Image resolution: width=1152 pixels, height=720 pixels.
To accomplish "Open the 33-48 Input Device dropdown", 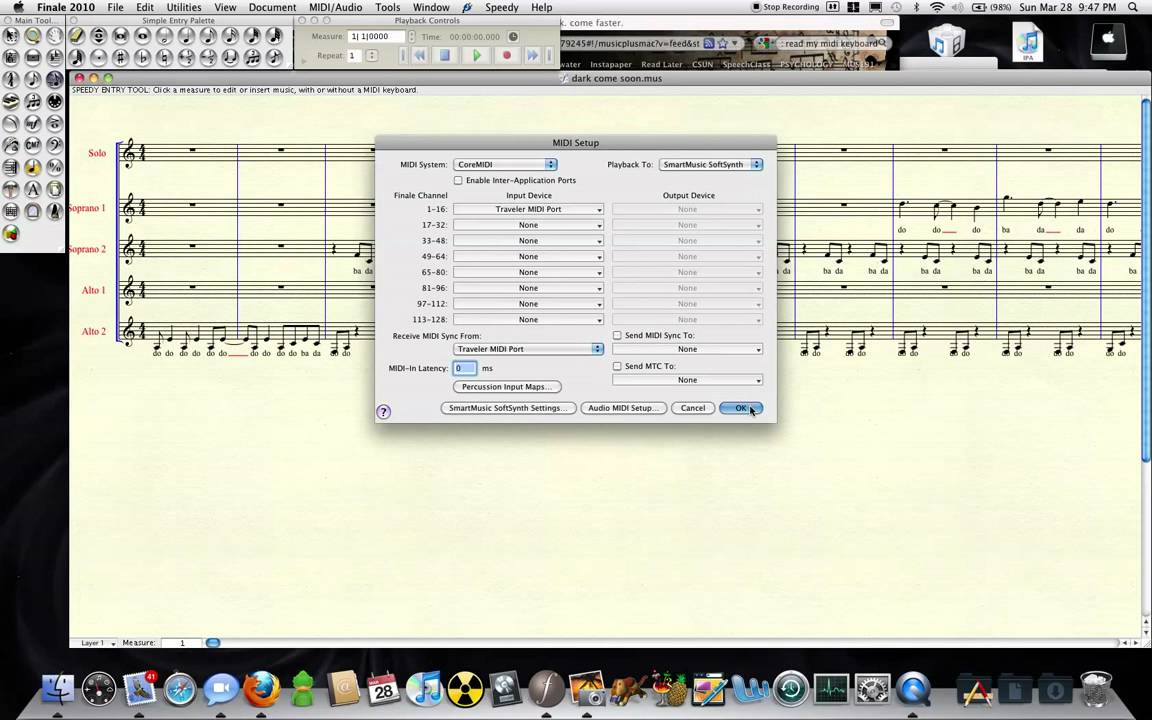I will point(528,241).
